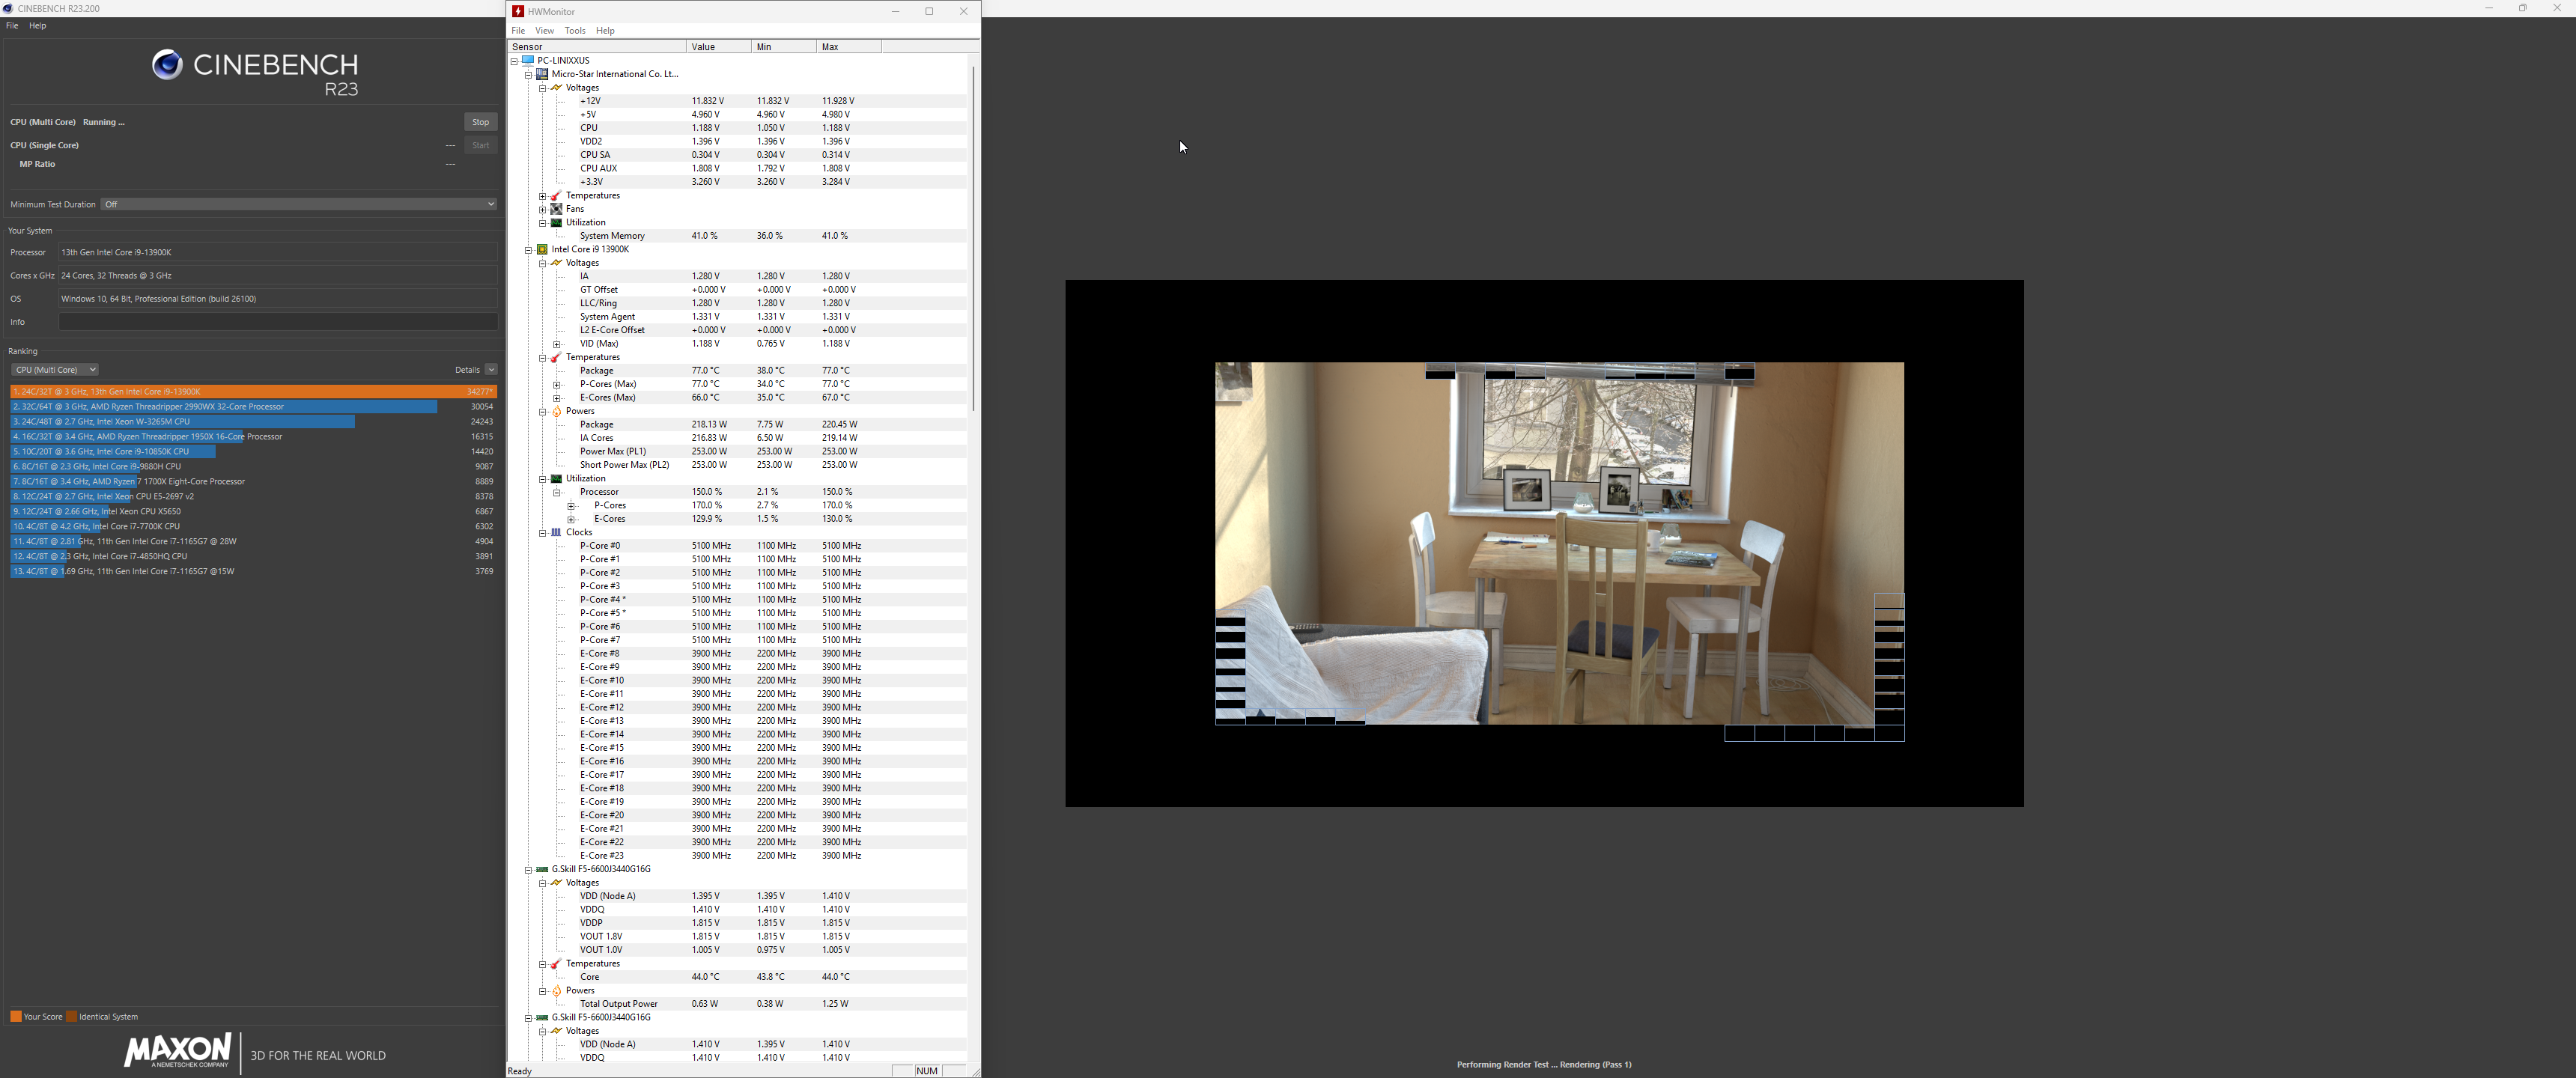The width and height of the screenshot is (2576, 1078).
Task: Click the thermometer icon under G.Skill memory
Action: pos(556,964)
